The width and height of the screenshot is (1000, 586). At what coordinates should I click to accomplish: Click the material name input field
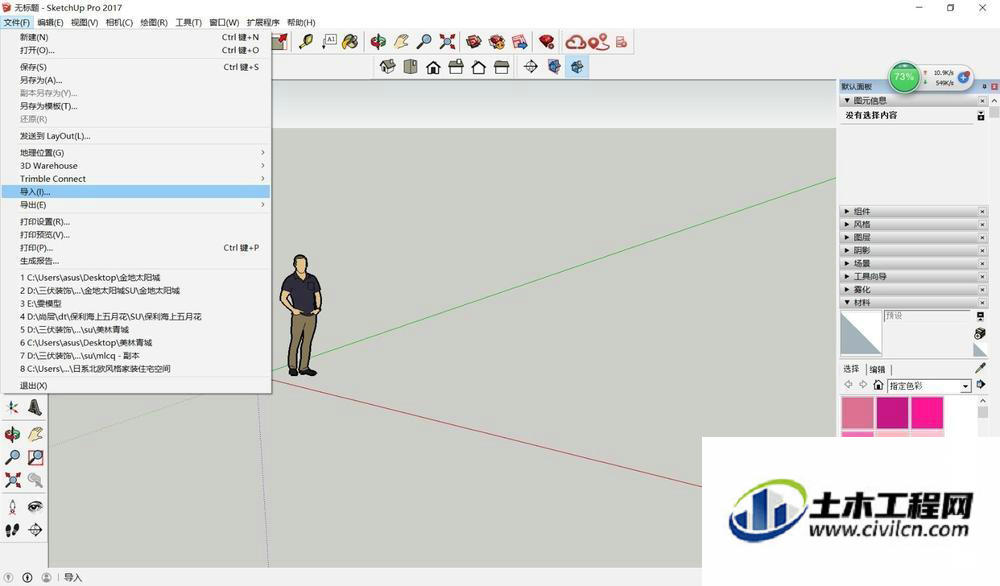tap(927, 316)
